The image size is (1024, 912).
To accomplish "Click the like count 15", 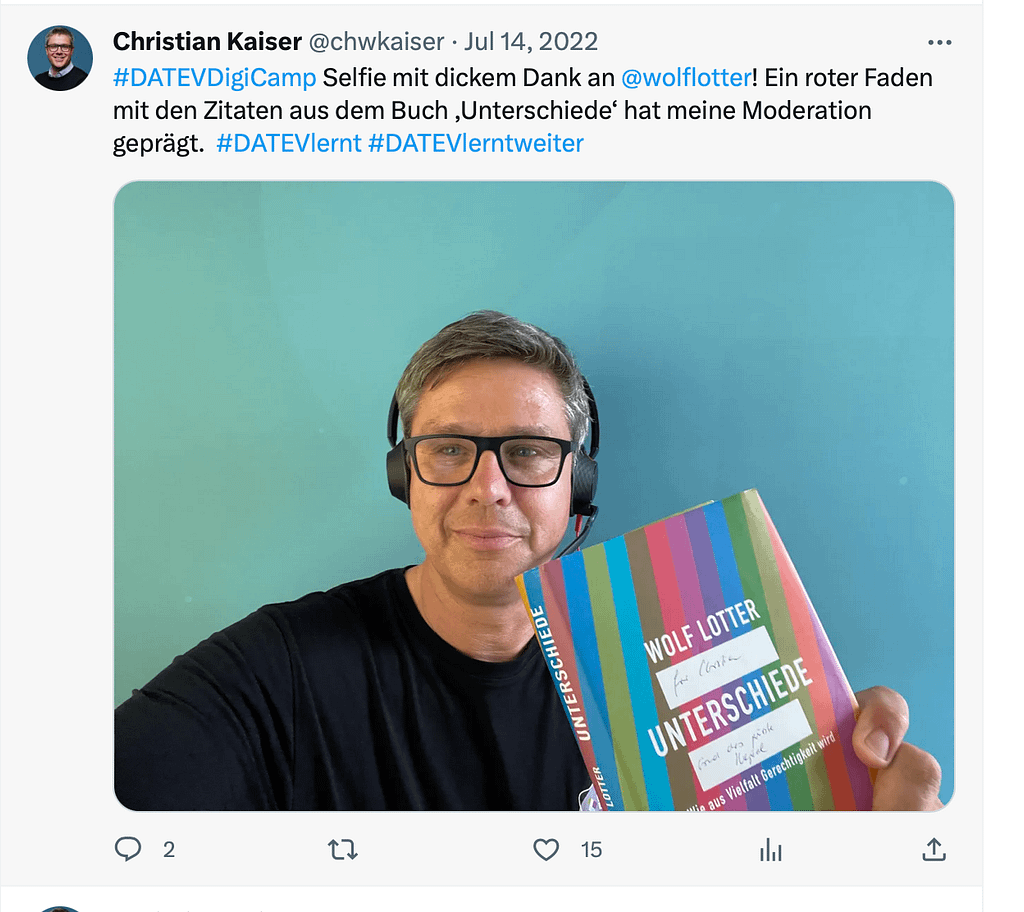I will pyautogui.click(x=592, y=850).
